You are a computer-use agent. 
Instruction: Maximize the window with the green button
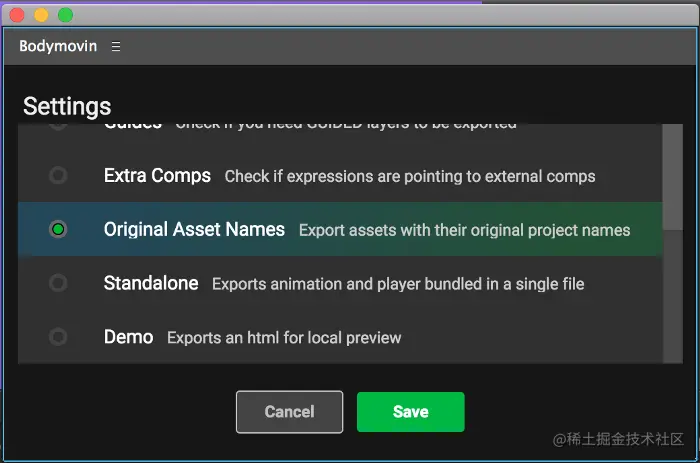pyautogui.click(x=65, y=15)
